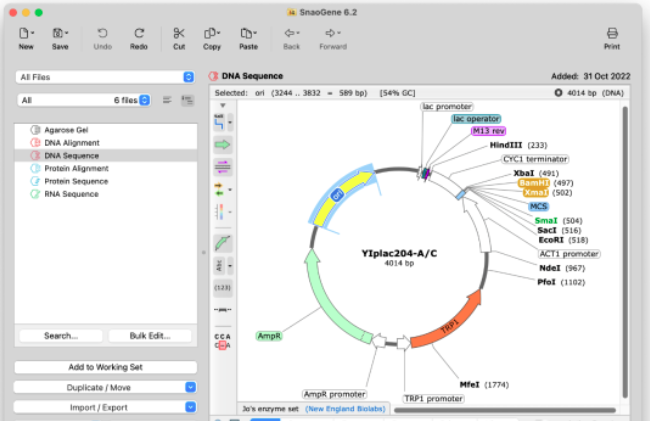650x421 pixels.
Task: Click Add to Working Set button
Action: click(105, 367)
